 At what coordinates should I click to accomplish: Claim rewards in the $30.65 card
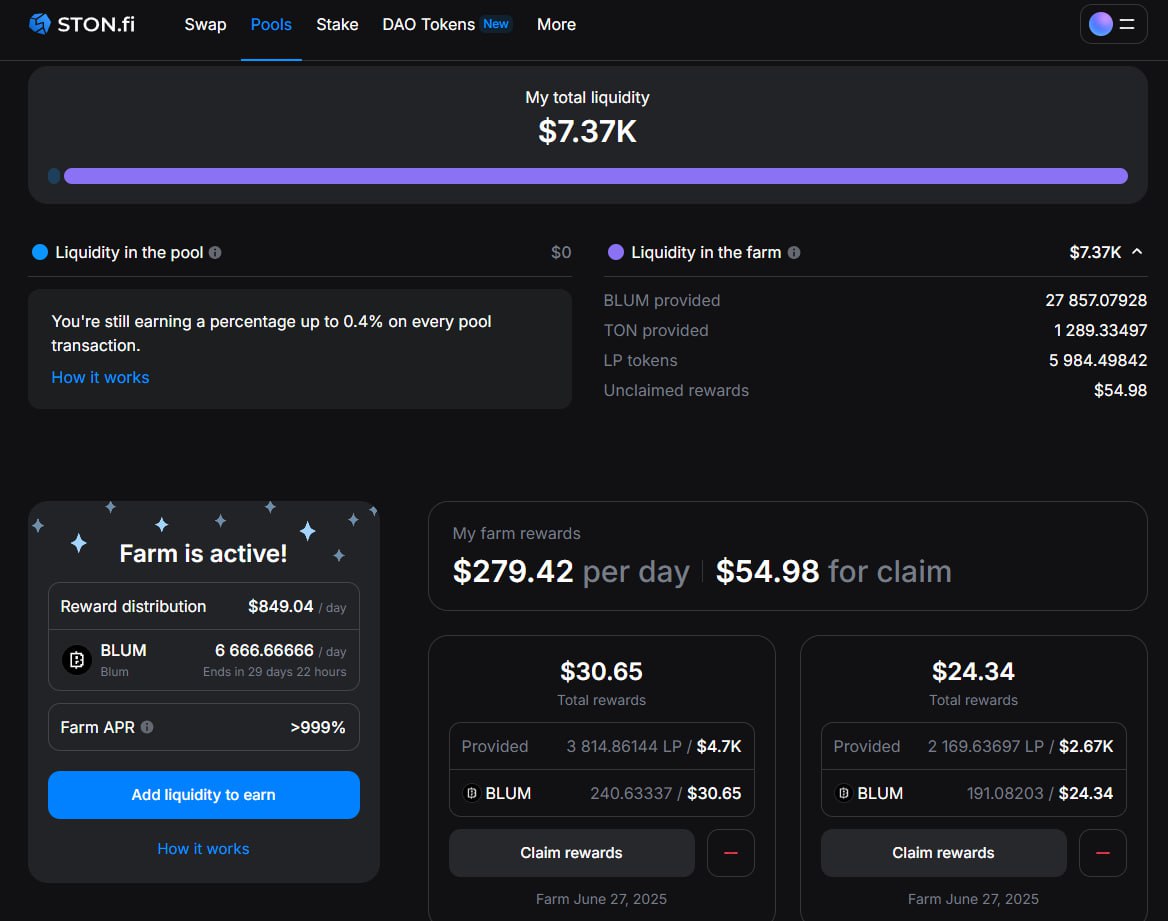pyautogui.click(x=571, y=853)
